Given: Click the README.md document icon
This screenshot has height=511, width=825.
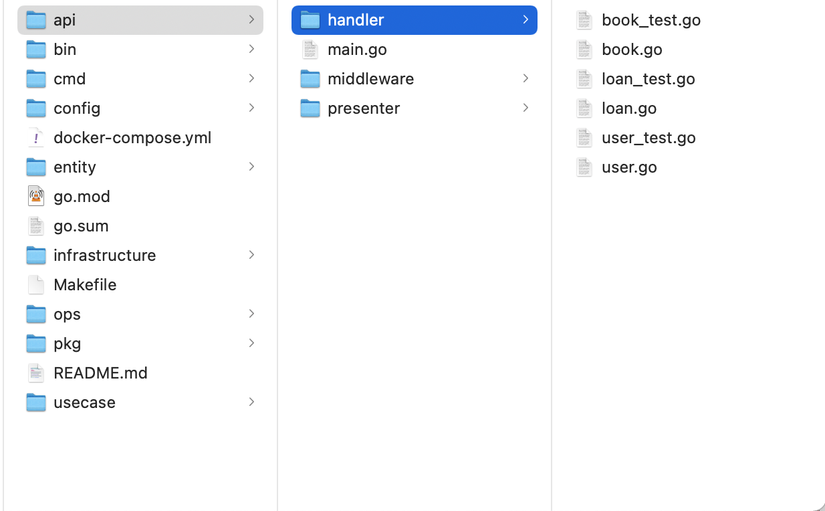Looking at the screenshot, I should 36,373.
